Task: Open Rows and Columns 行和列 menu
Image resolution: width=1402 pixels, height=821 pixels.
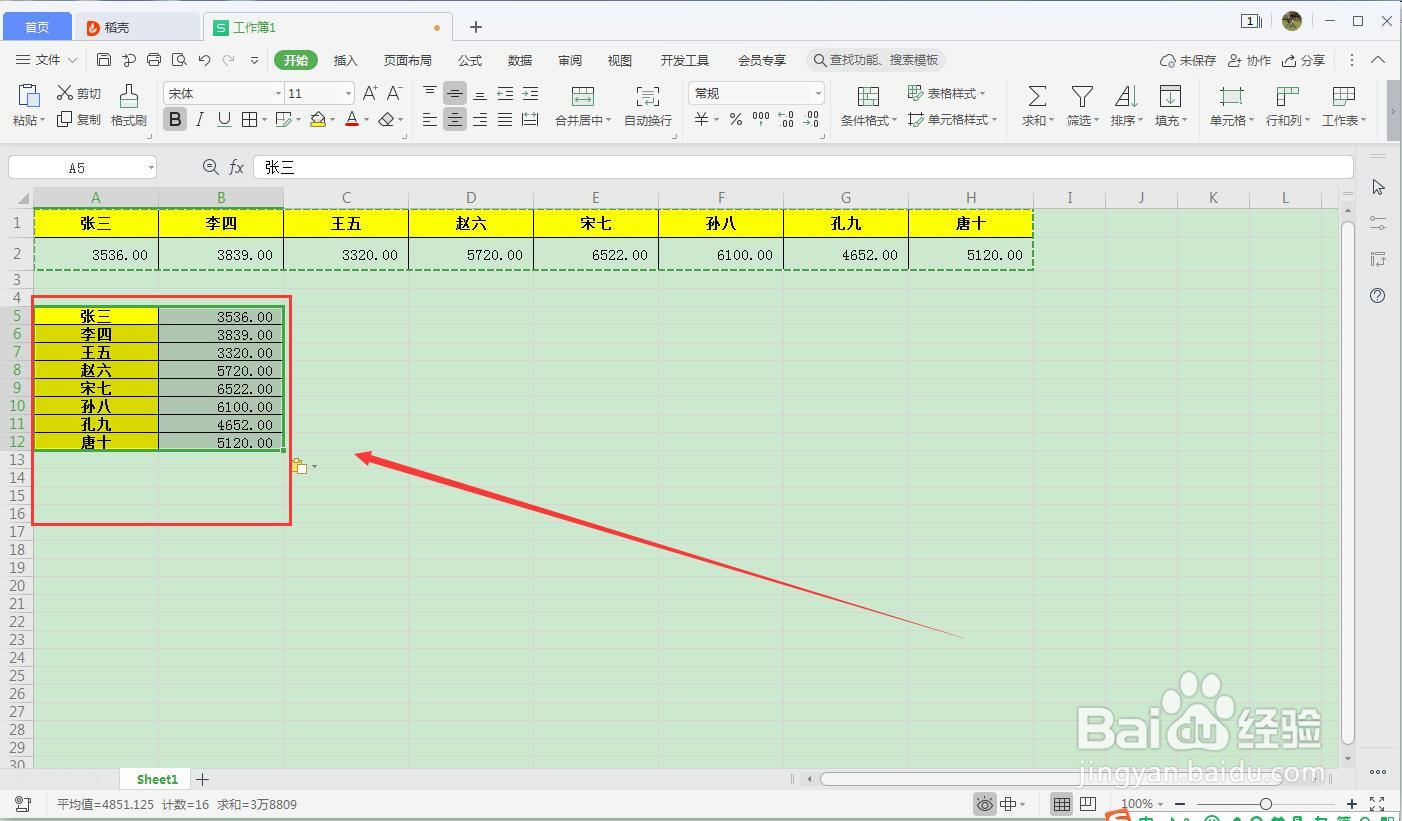Action: tap(1287, 106)
